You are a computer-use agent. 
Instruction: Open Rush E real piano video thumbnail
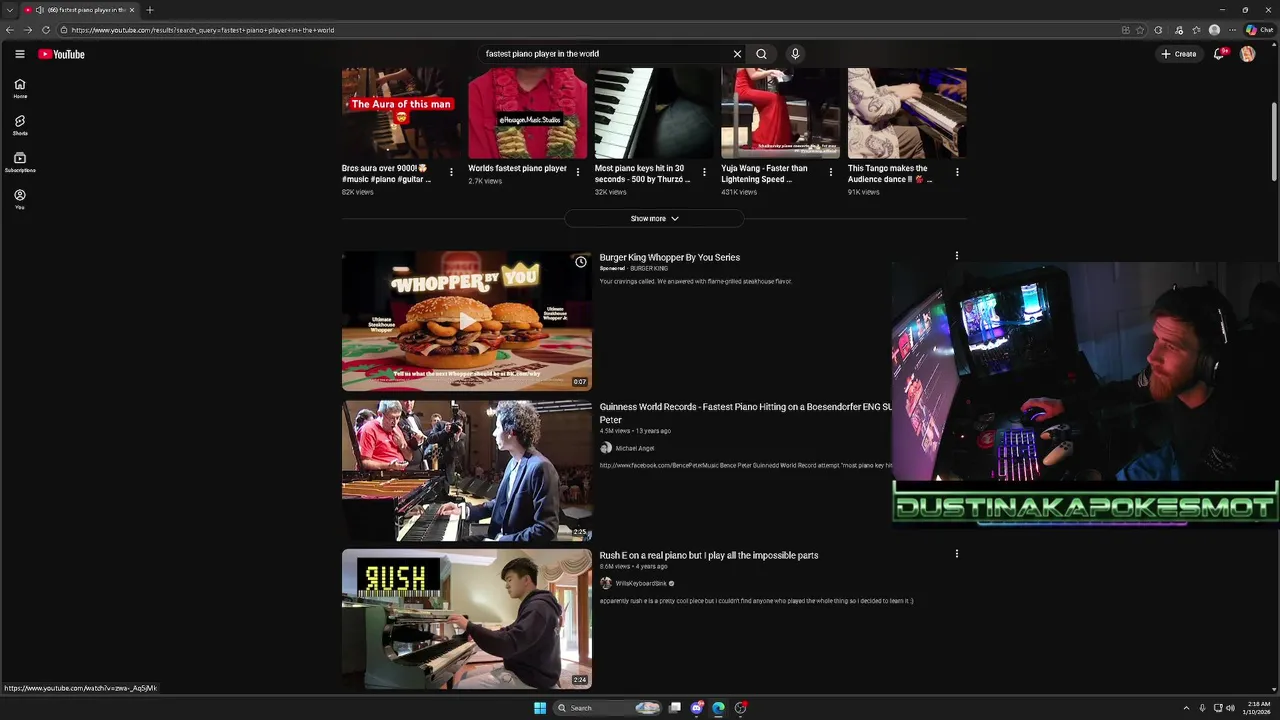tap(467, 619)
